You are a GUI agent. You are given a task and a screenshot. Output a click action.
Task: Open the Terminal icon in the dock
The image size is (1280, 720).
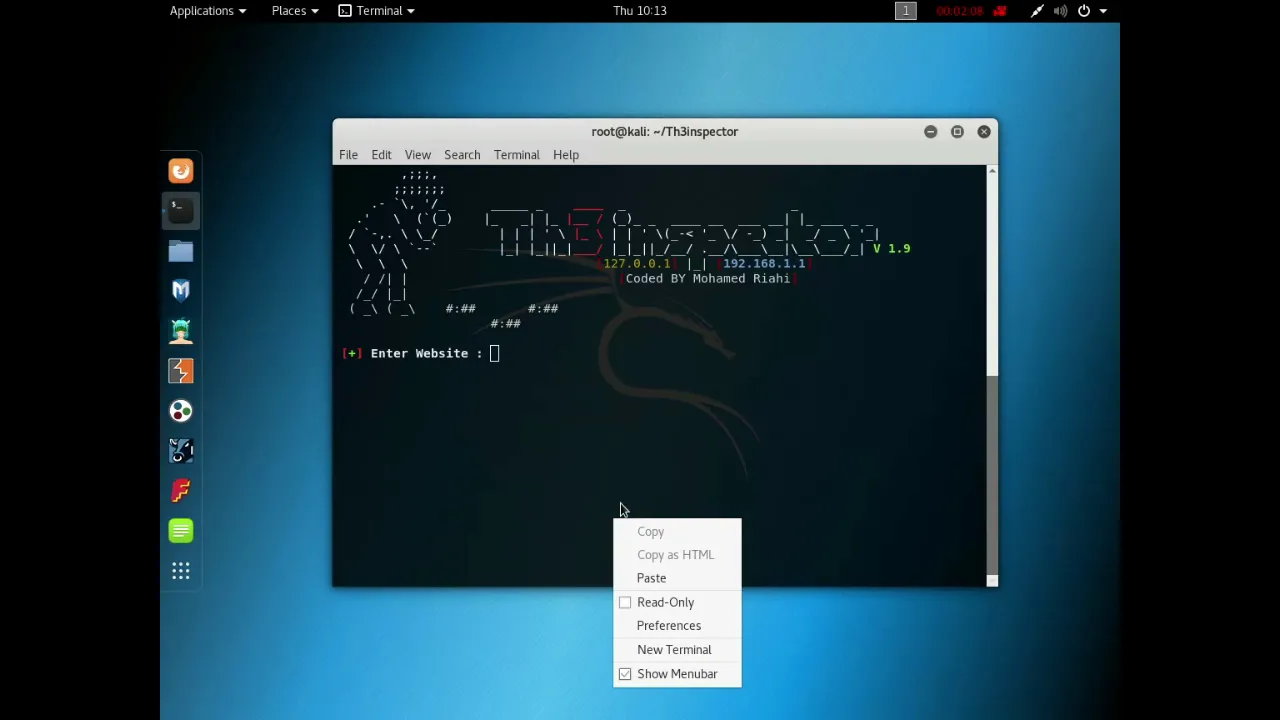pyautogui.click(x=181, y=211)
